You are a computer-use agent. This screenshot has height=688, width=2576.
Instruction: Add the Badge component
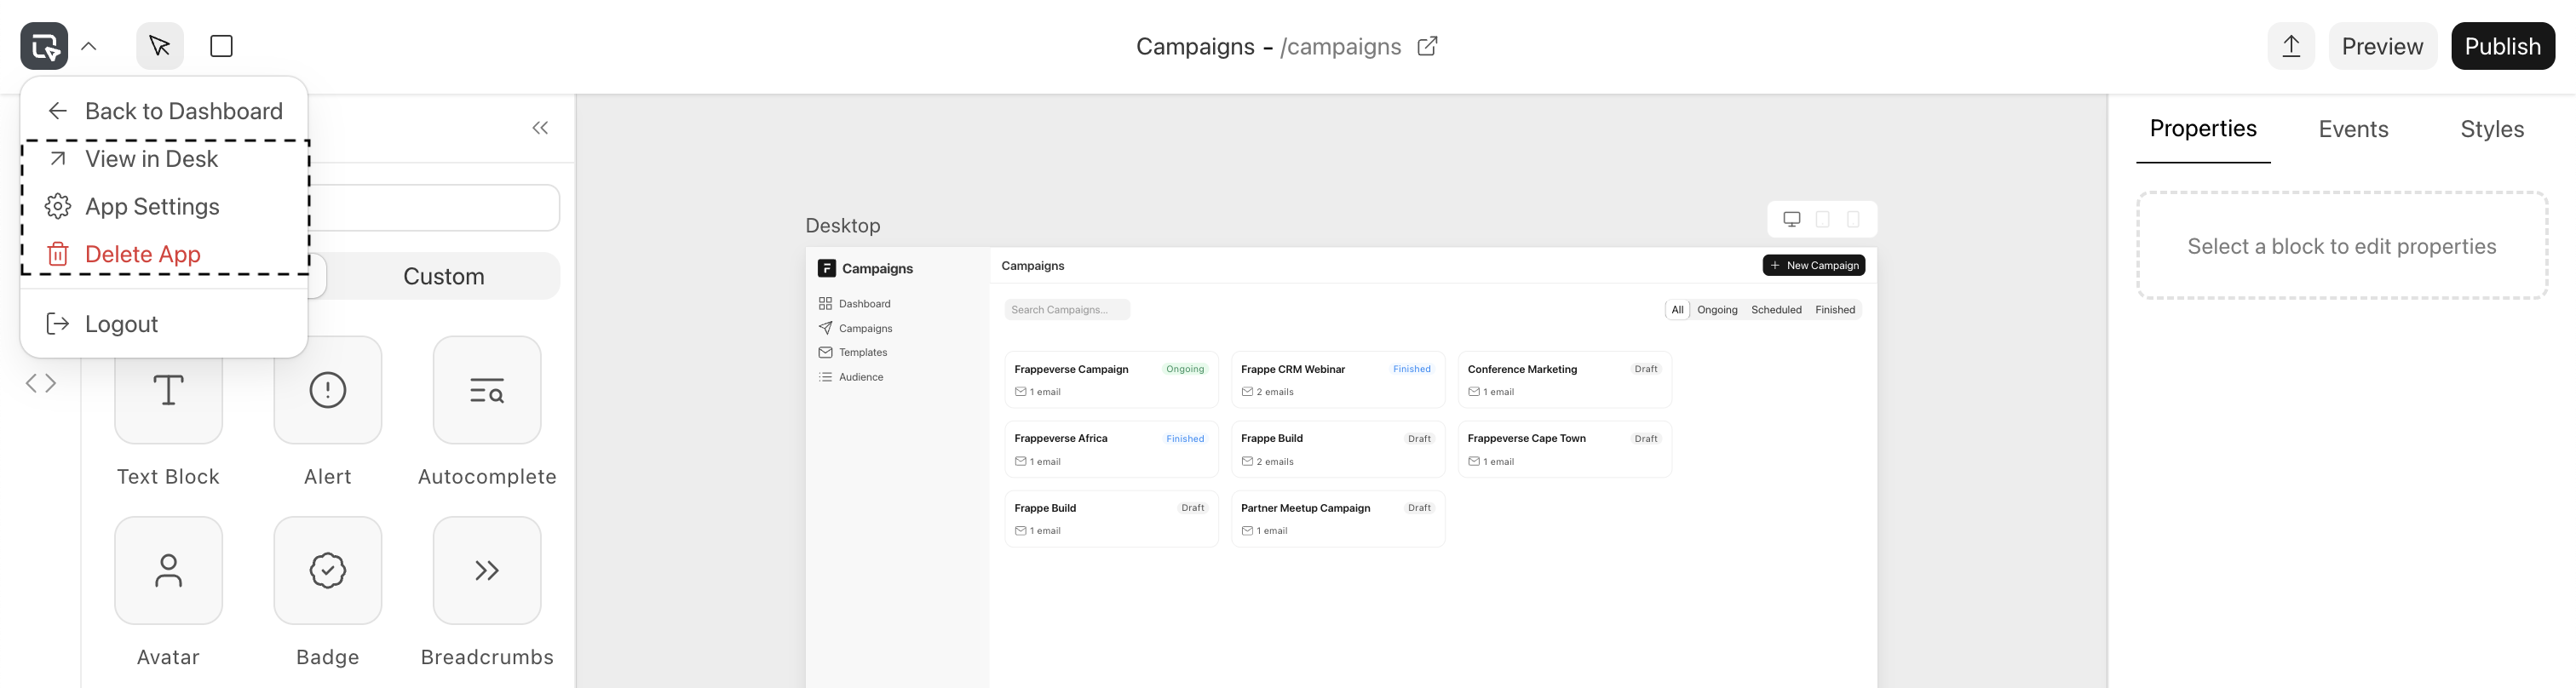[327, 570]
